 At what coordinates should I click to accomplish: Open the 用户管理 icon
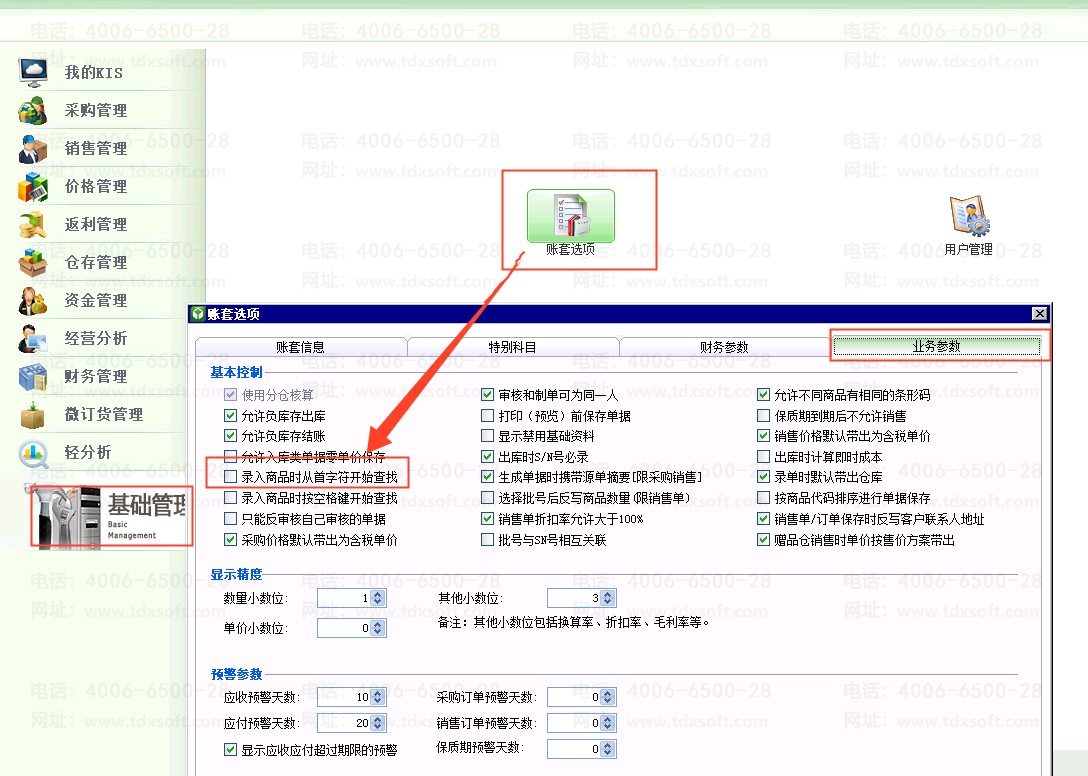pos(968,219)
